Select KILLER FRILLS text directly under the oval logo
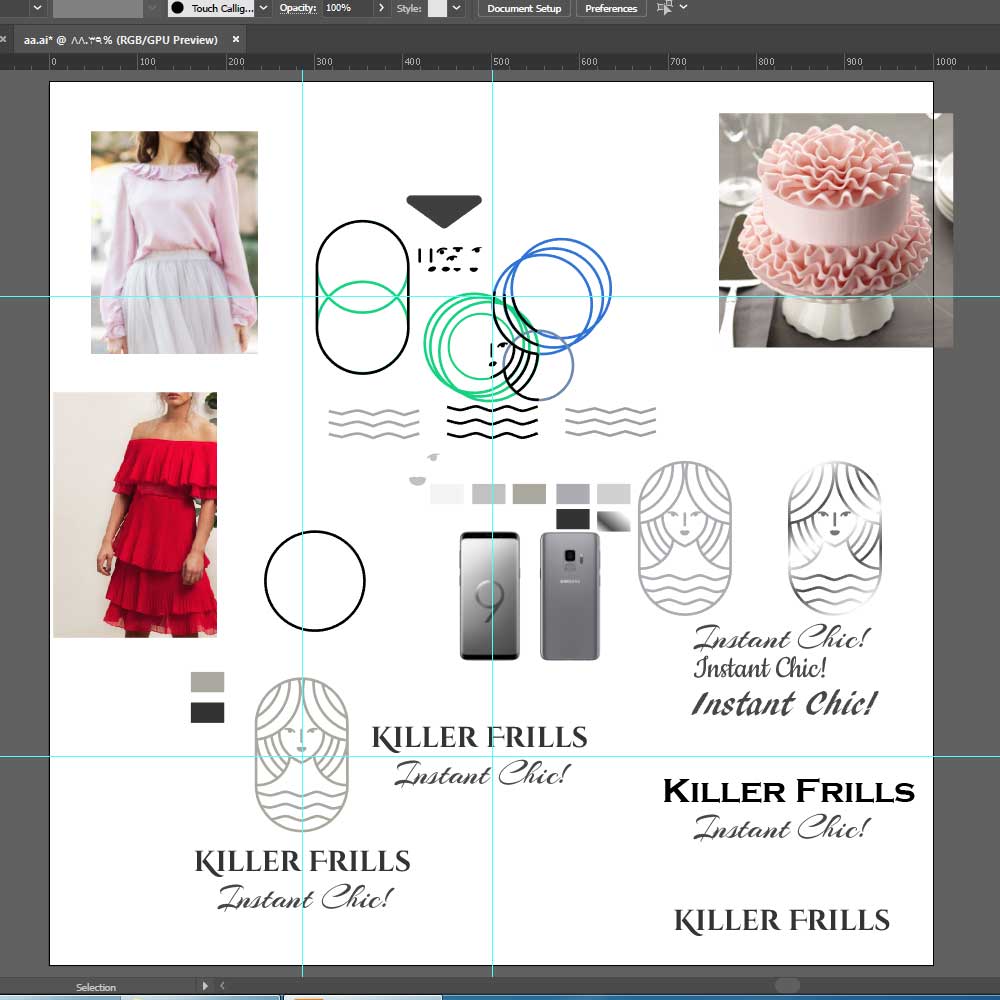This screenshot has height=1000, width=1000. click(302, 862)
